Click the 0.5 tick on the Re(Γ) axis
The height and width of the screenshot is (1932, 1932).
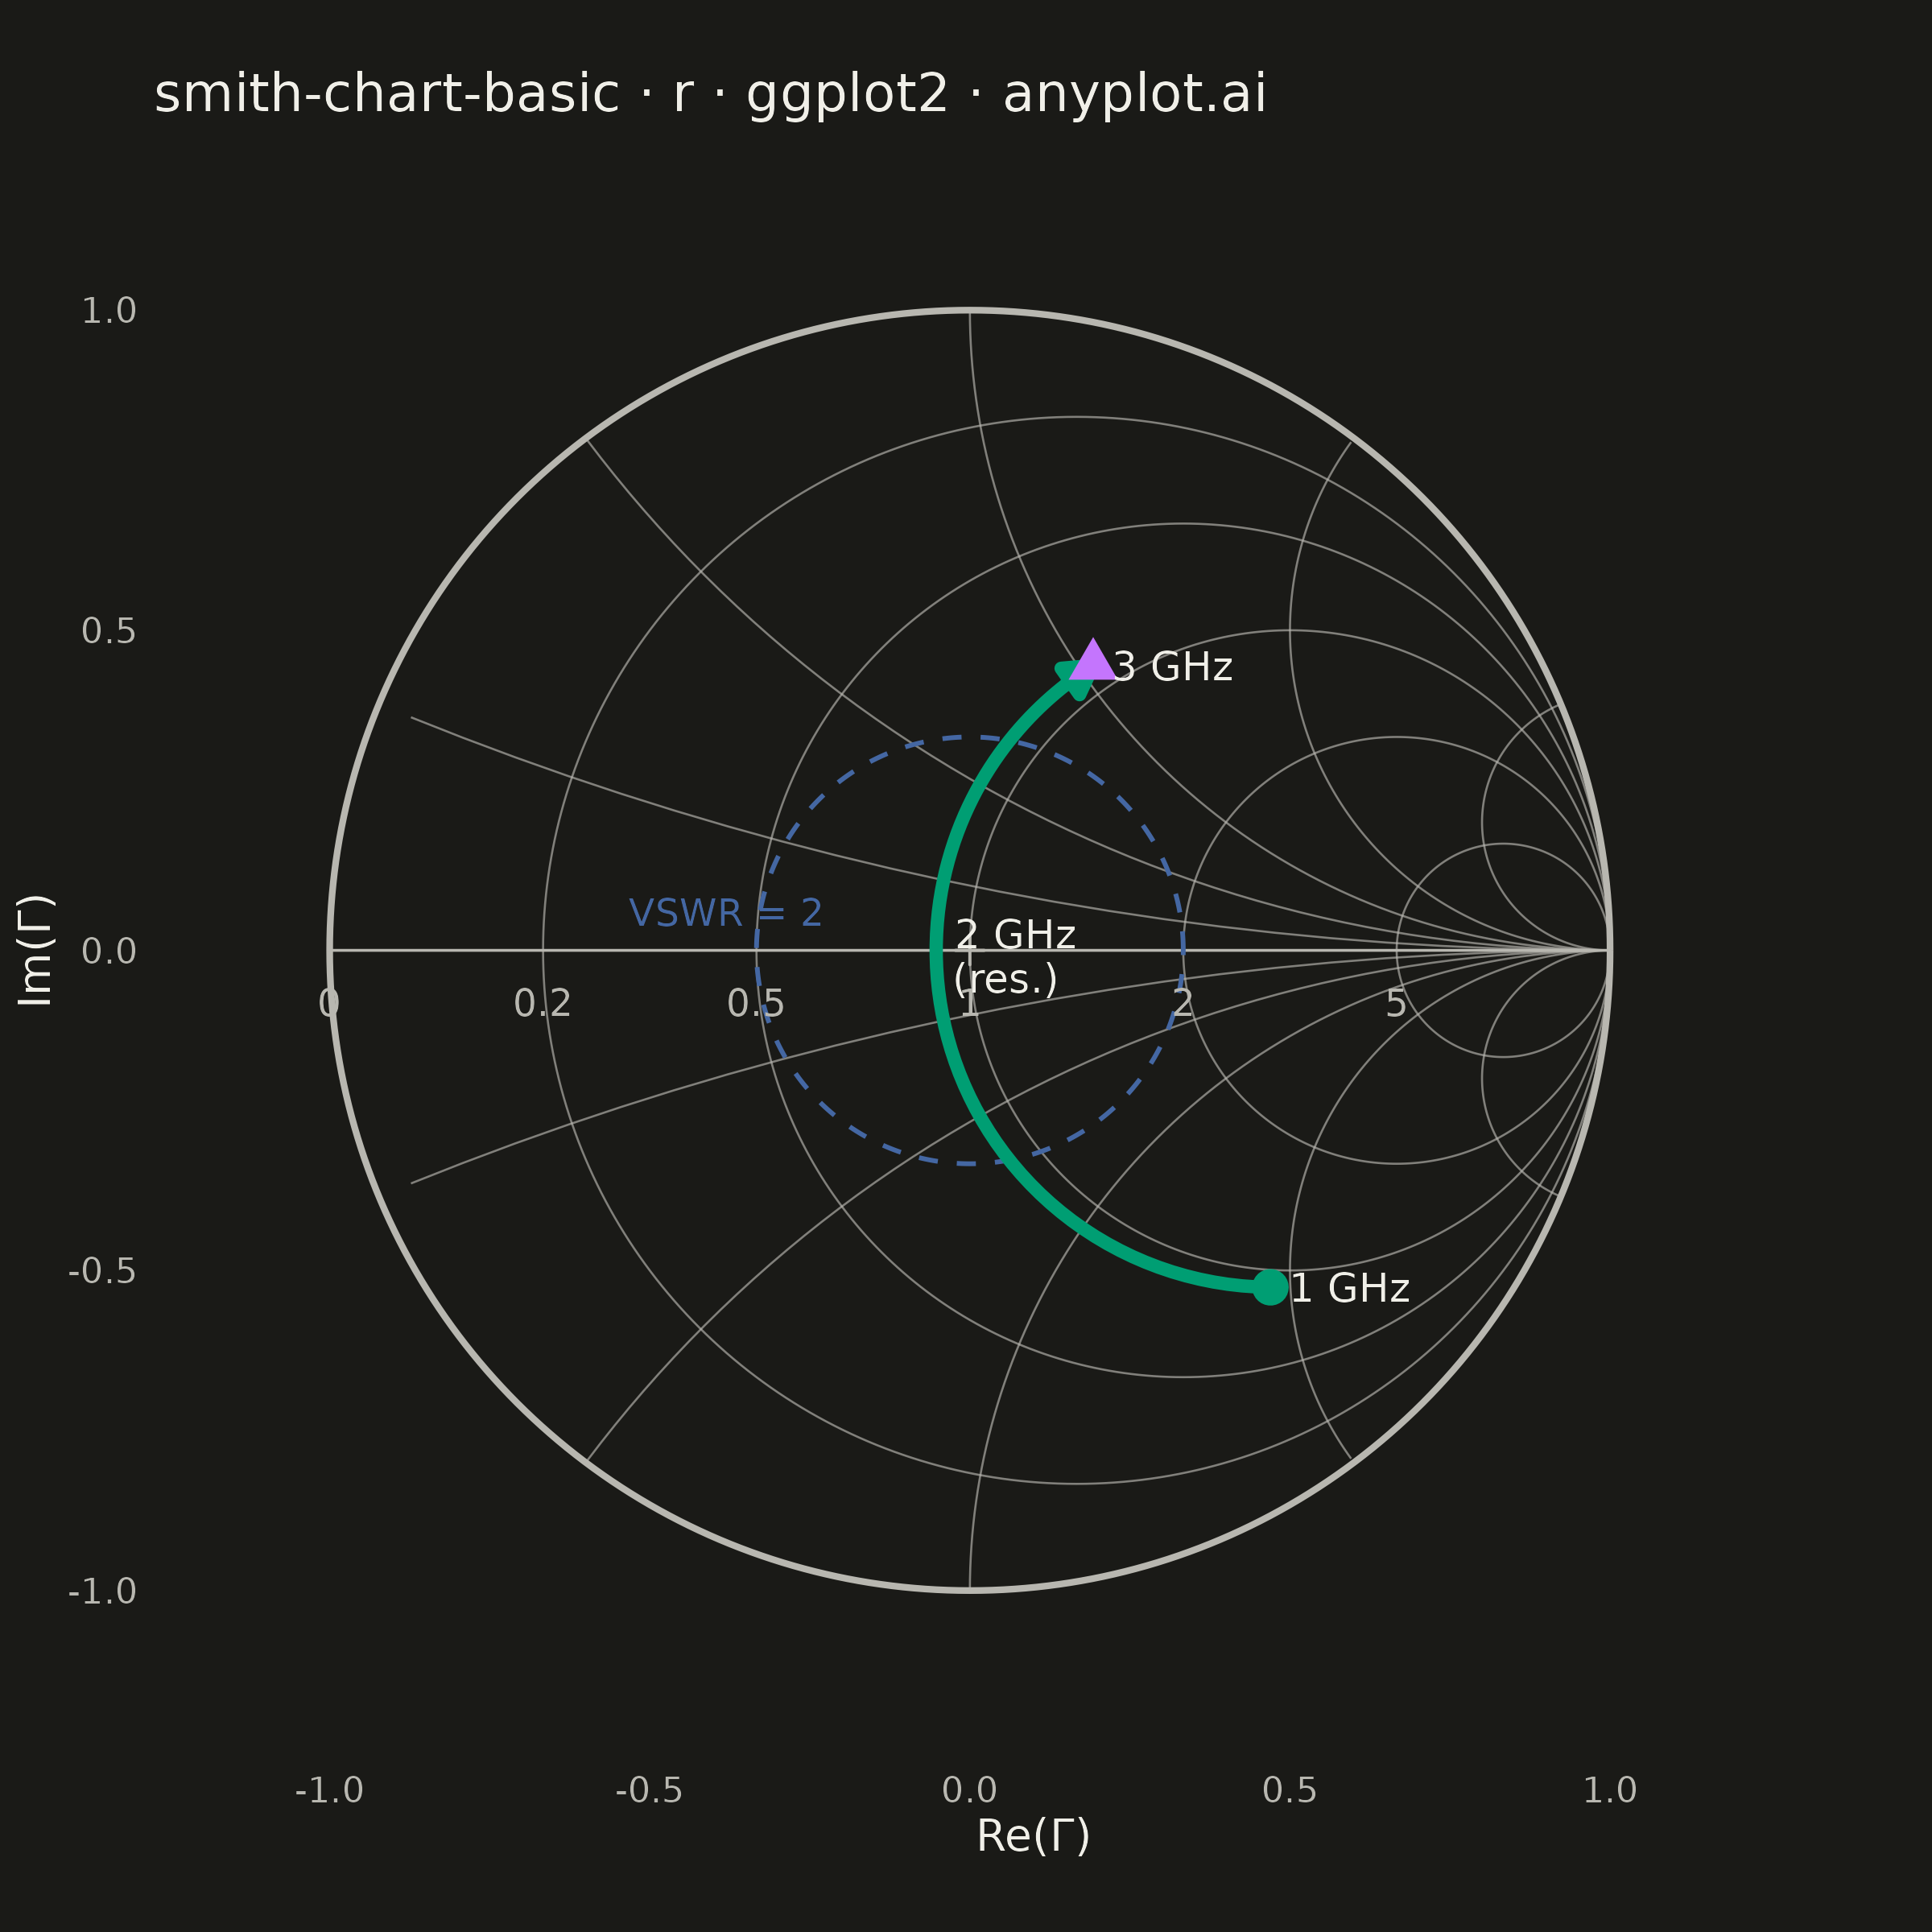tap(1290, 1790)
